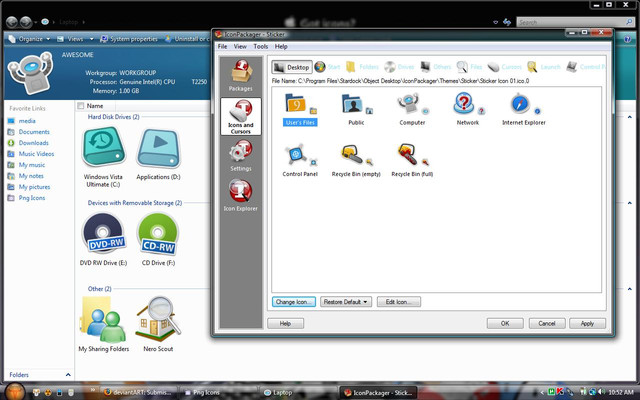Open the CD Drive (F:)

158,240
